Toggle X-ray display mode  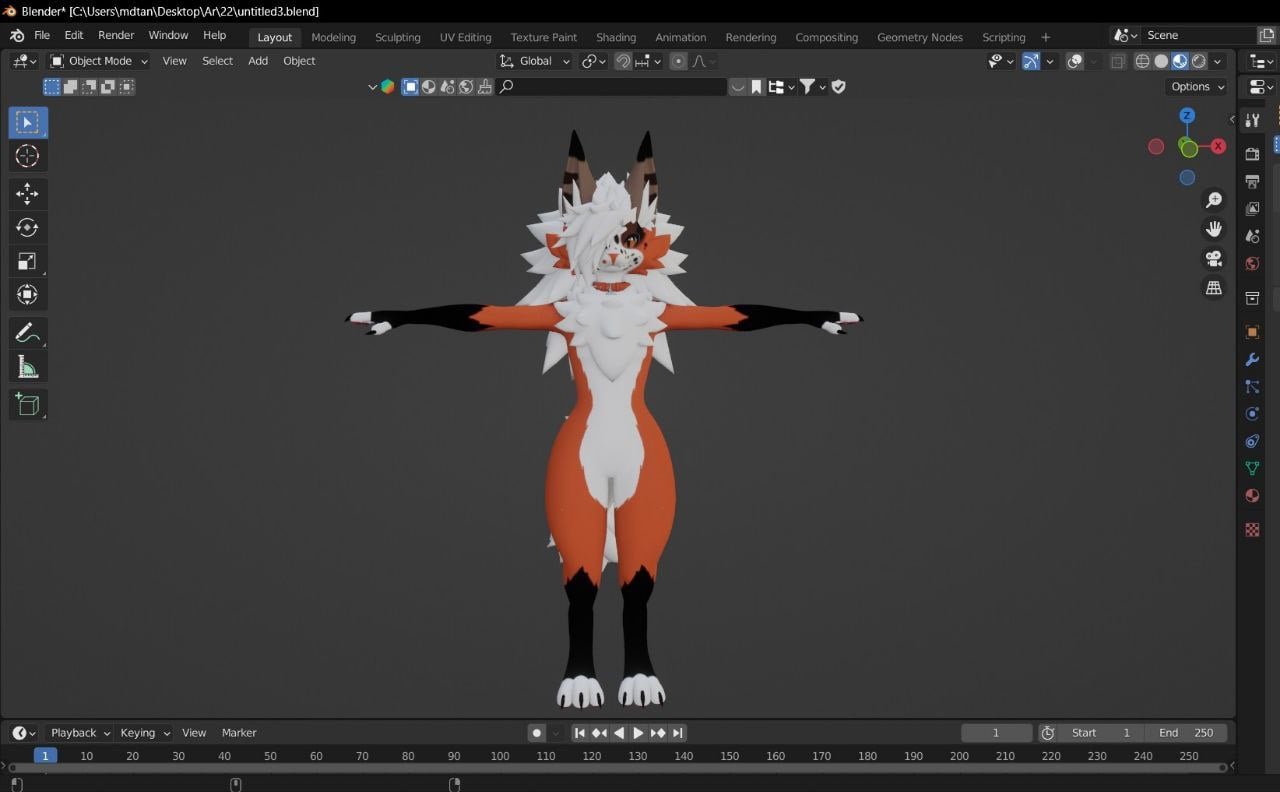tap(1118, 61)
